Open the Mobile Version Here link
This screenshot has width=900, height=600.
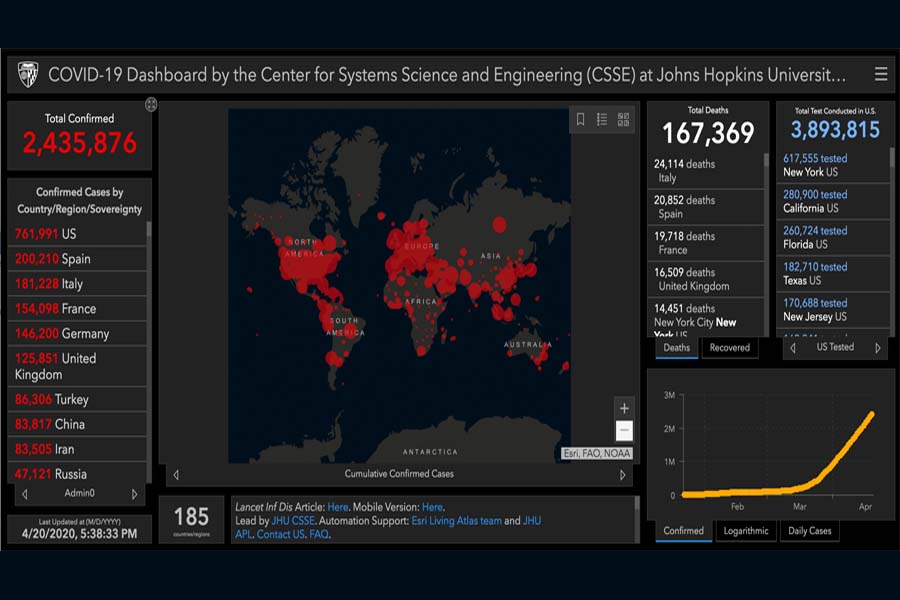(432, 507)
